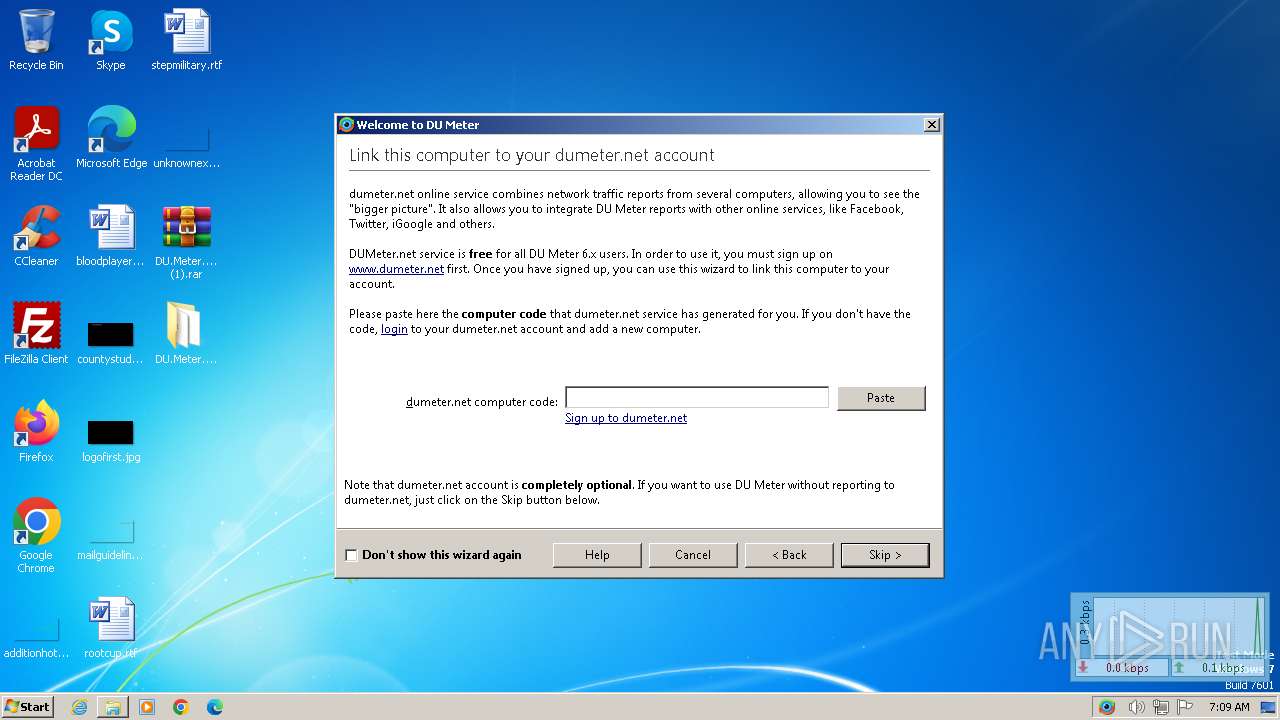The image size is (1280, 720).
Task: Select bloodplayer document icon
Action: [111, 236]
